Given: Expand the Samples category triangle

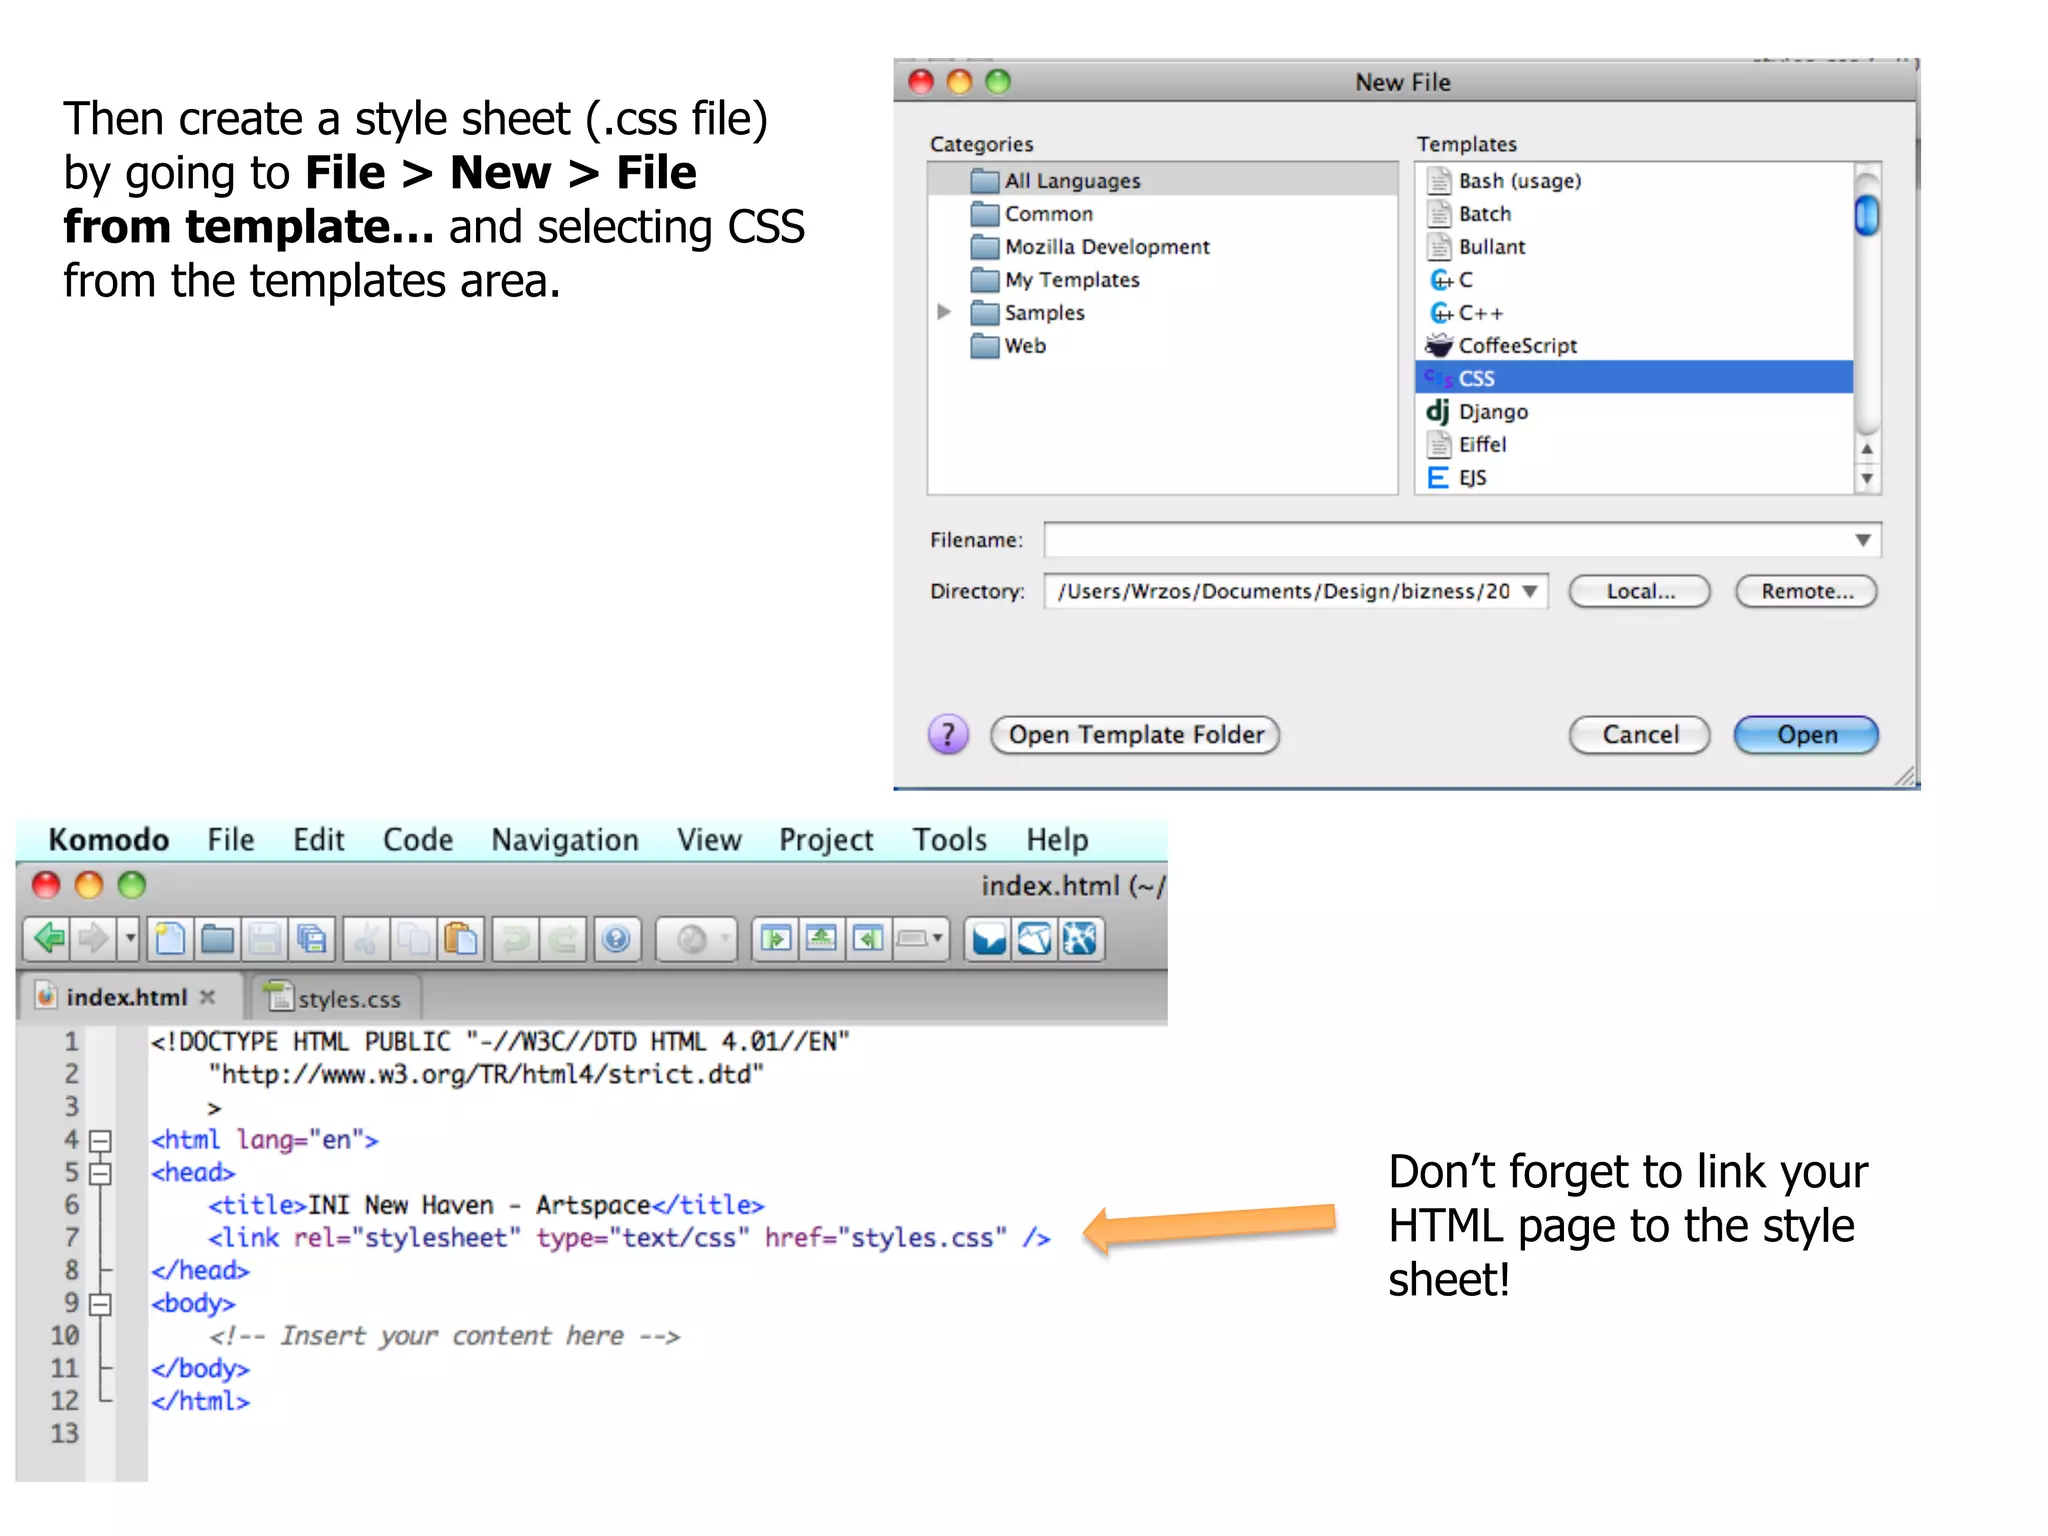Looking at the screenshot, I should pyautogui.click(x=943, y=312).
